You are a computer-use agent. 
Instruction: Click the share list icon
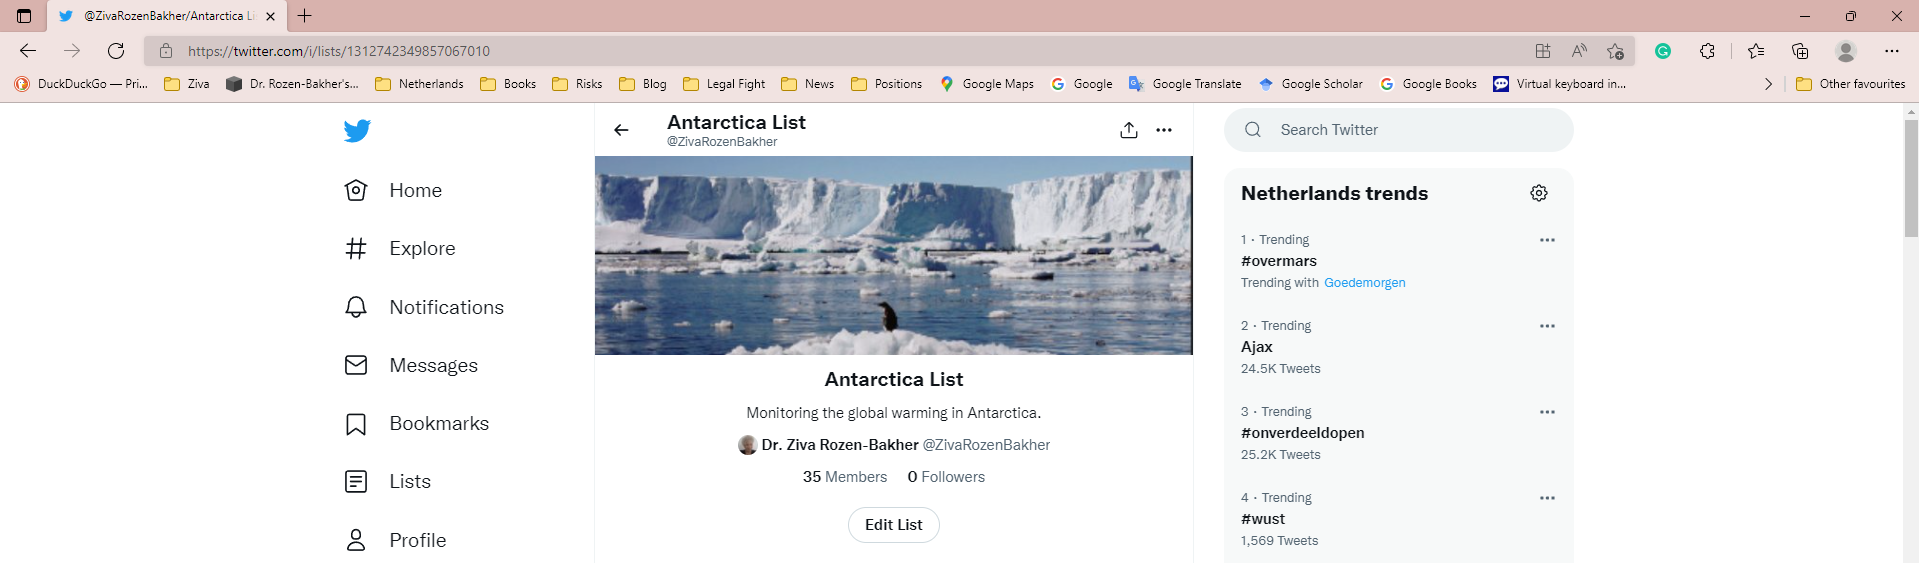(x=1129, y=130)
